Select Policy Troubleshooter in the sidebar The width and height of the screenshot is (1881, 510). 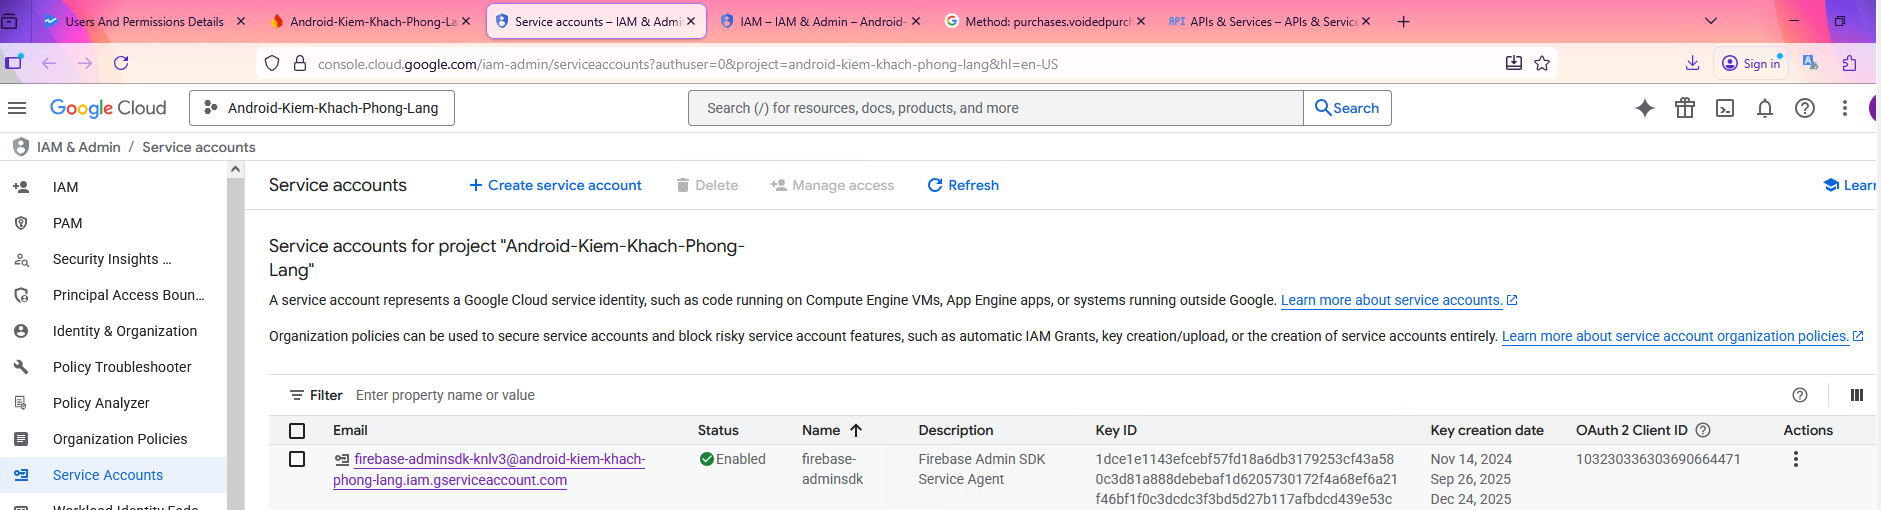click(x=122, y=367)
